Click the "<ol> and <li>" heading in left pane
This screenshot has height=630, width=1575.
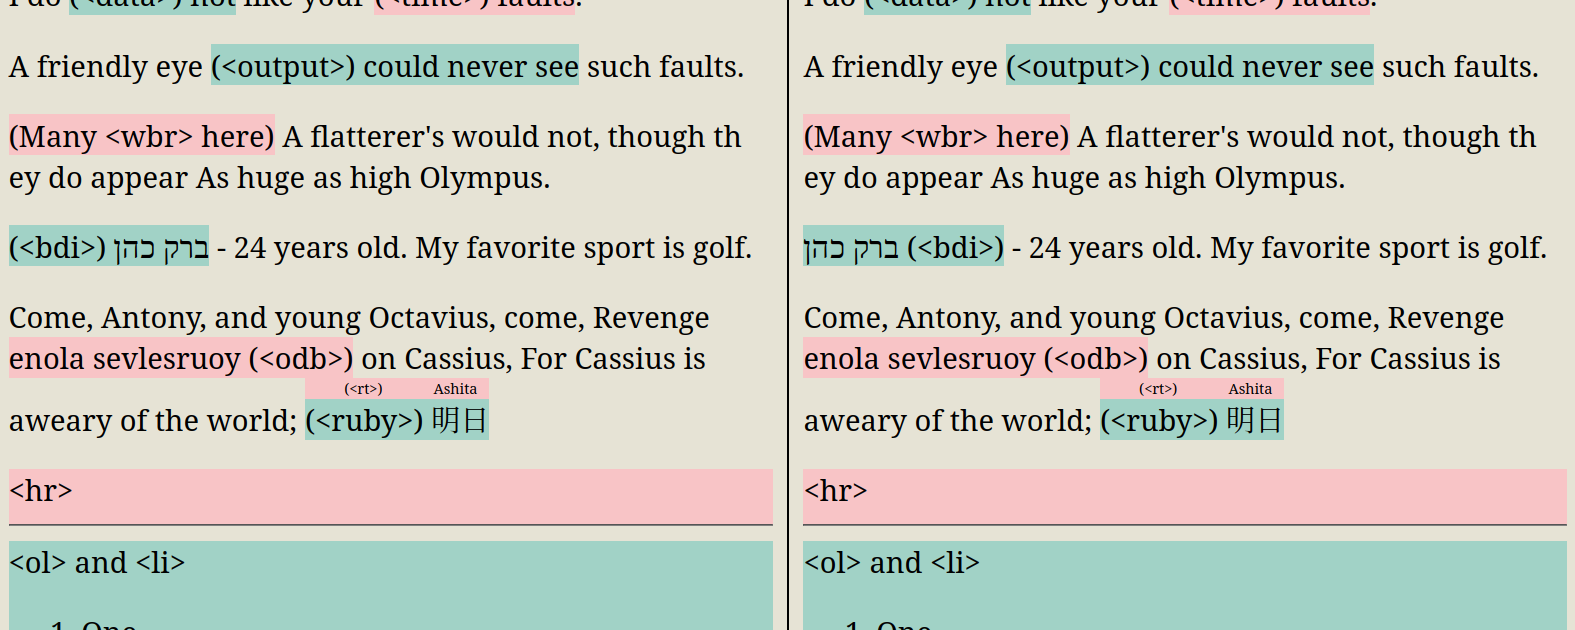pos(97,563)
